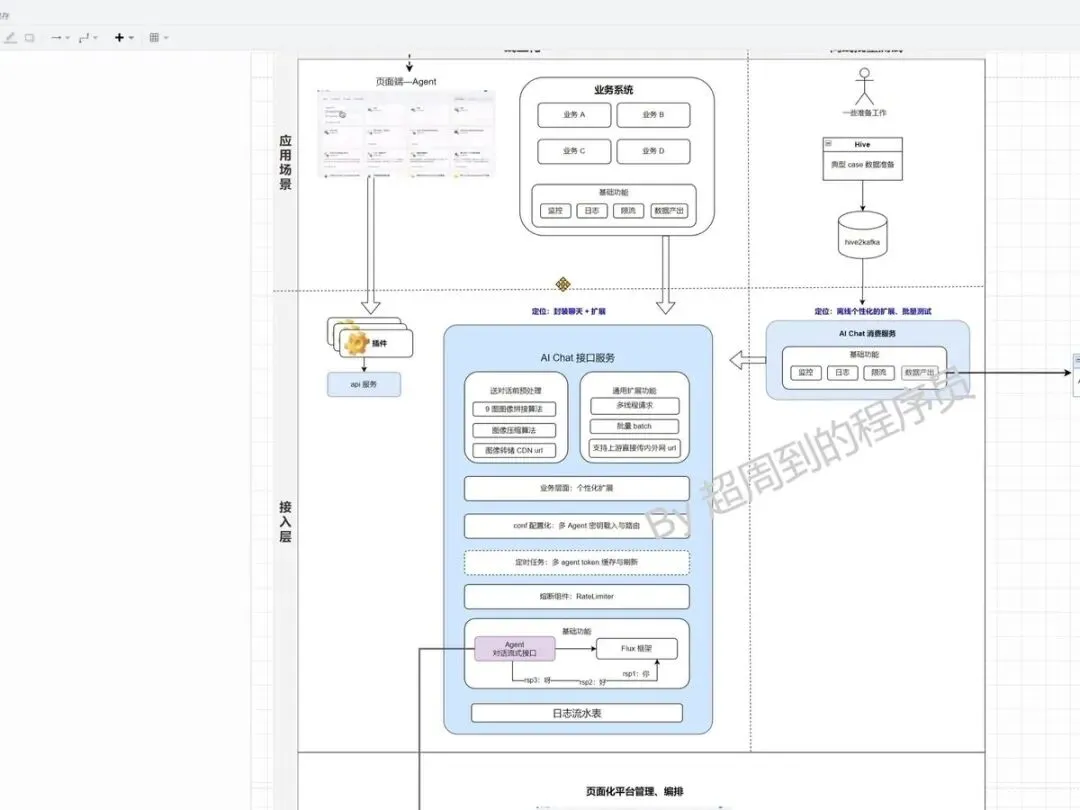Select the 9 图图像拼接算法 box

(x=514, y=409)
